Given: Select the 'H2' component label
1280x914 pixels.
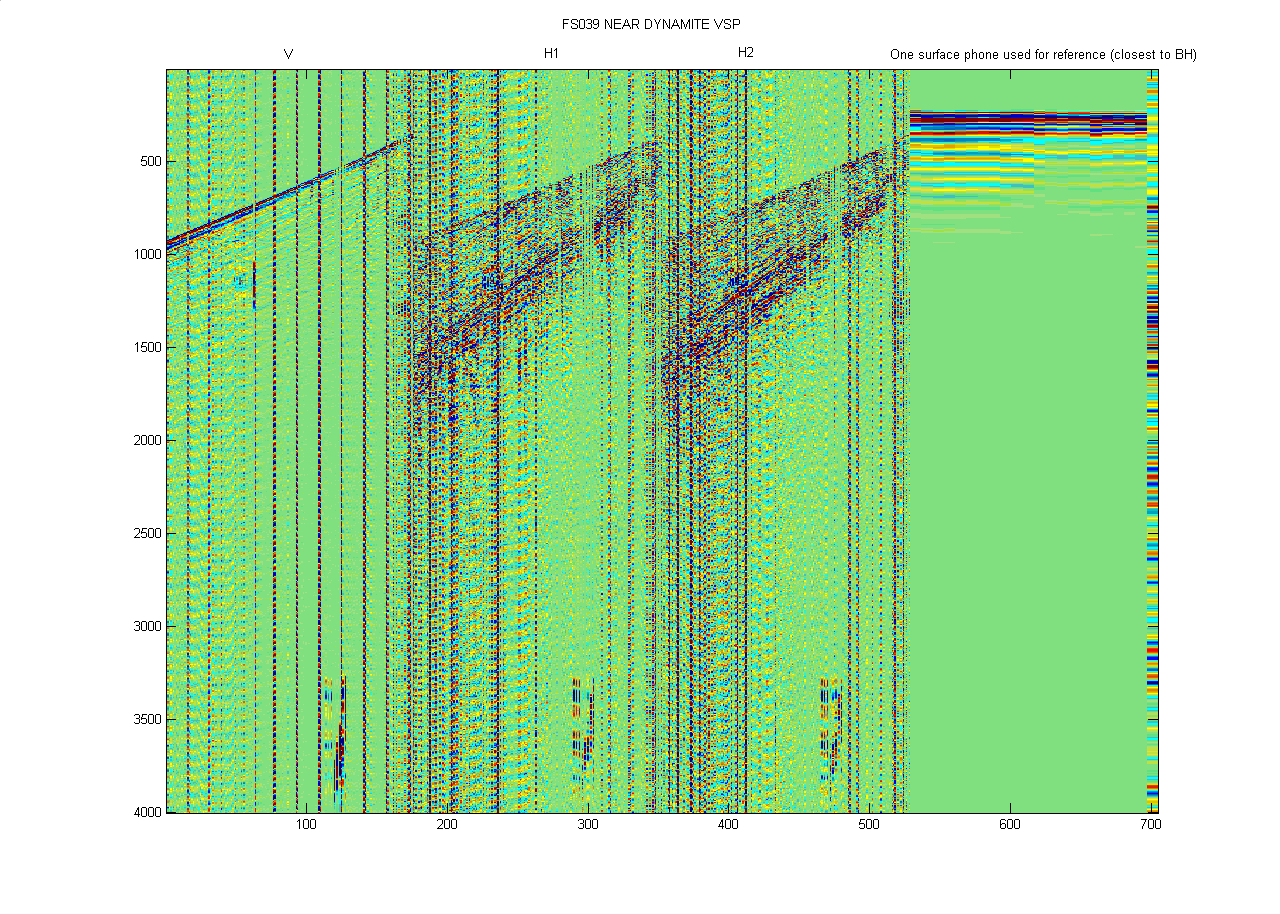Looking at the screenshot, I should pyautogui.click(x=746, y=53).
